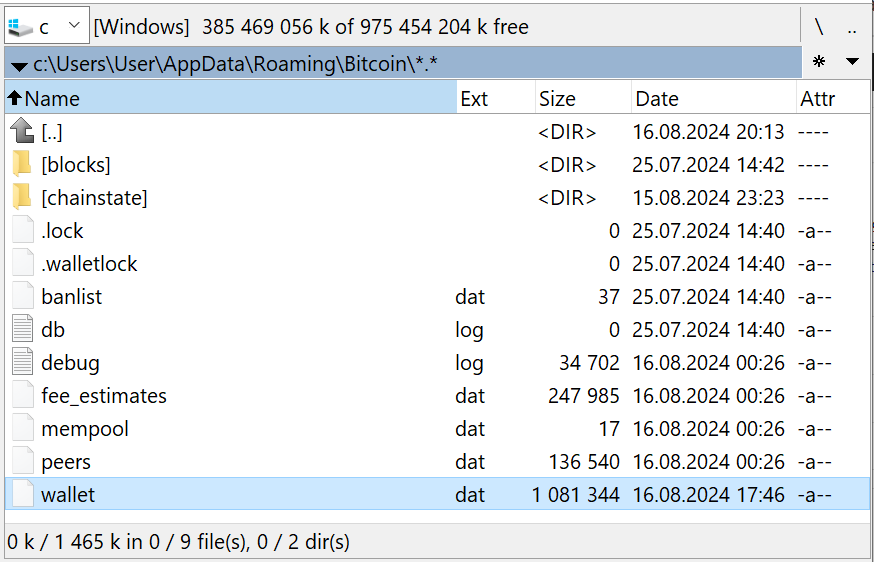Select the .lock file name
This screenshot has width=874, height=562.
pyautogui.click(x=62, y=231)
